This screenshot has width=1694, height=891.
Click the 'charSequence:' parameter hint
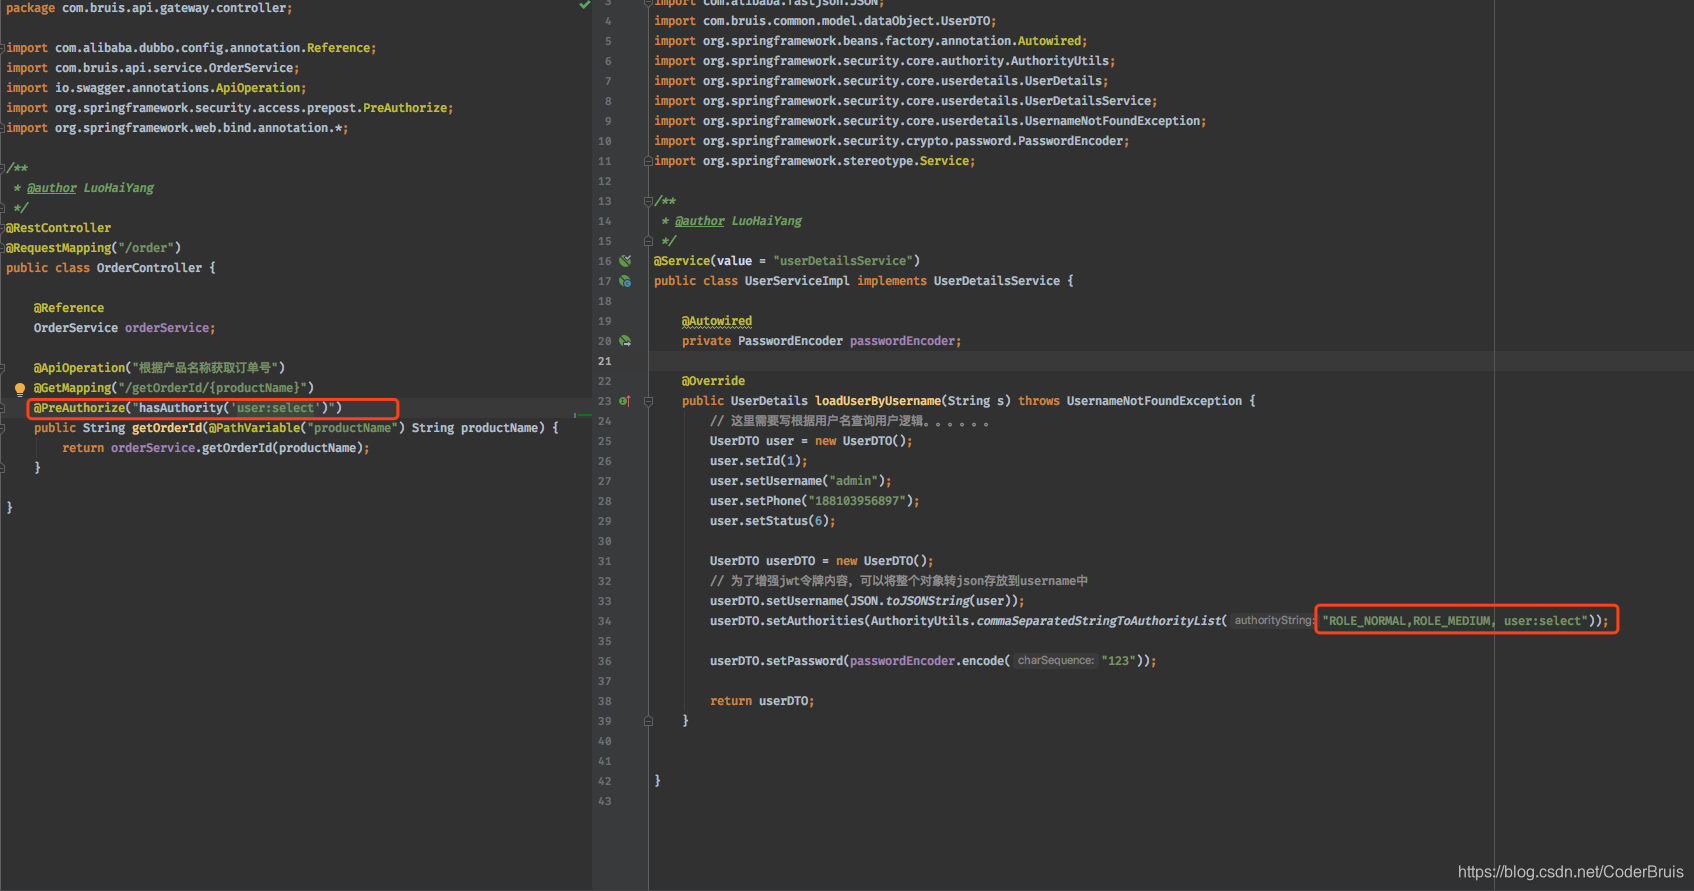pyautogui.click(x=1055, y=661)
